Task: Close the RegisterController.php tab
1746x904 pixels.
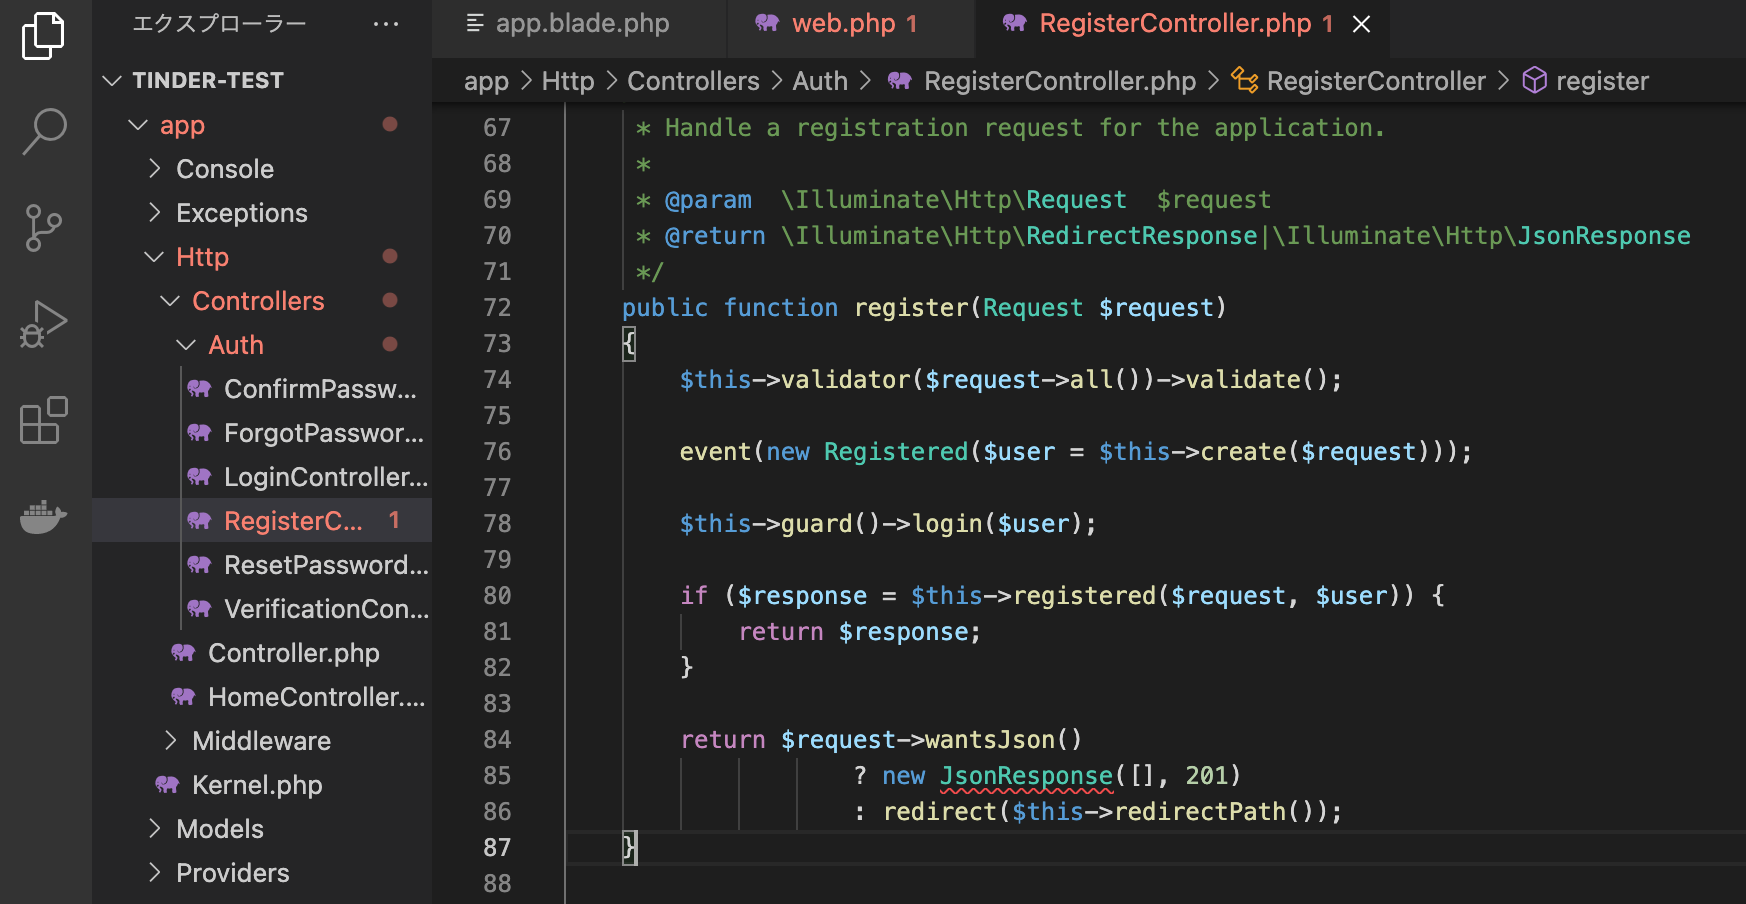Action: [x=1361, y=23]
